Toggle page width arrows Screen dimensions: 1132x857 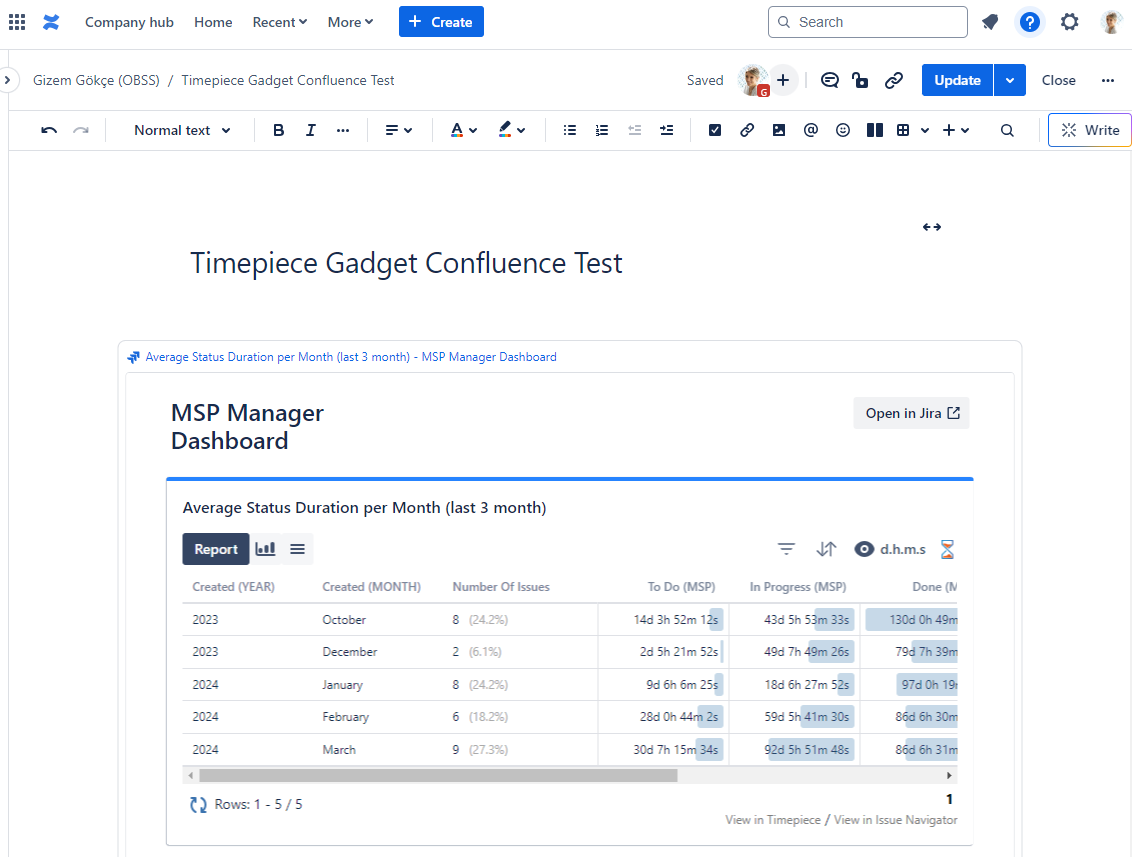932,227
